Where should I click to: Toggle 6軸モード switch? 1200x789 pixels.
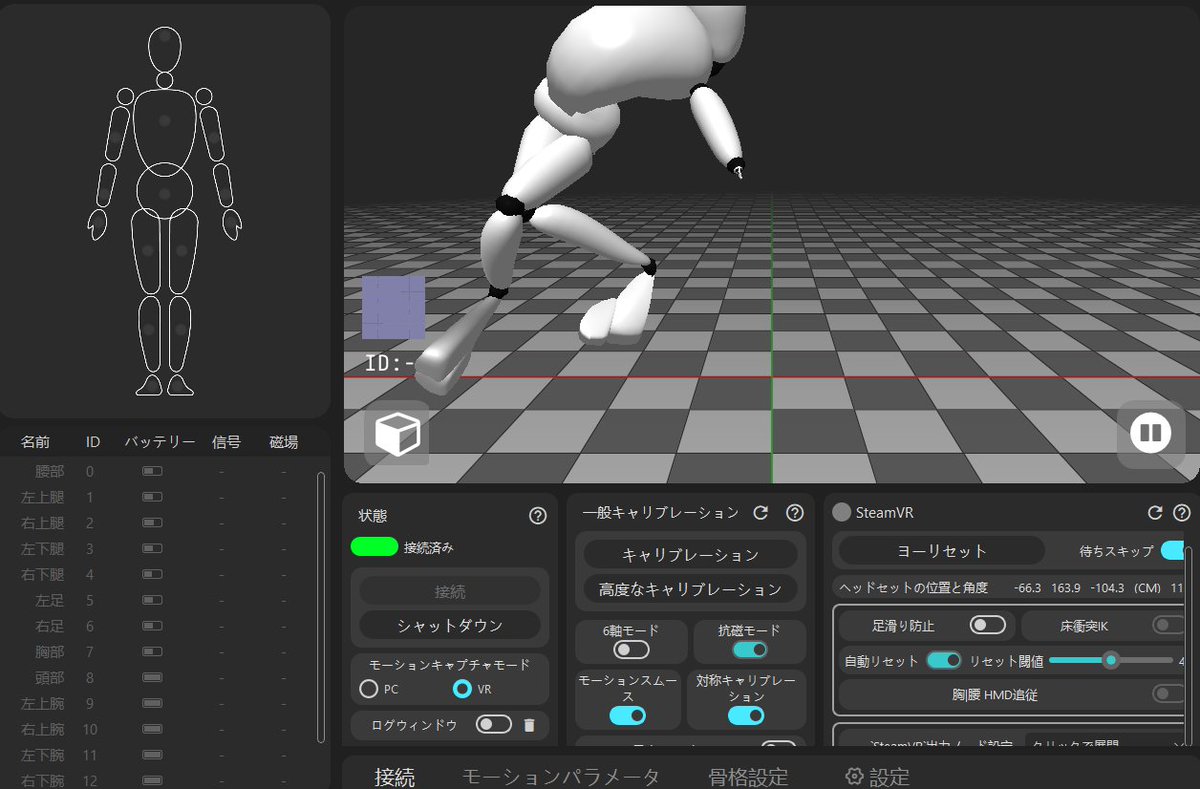632,650
